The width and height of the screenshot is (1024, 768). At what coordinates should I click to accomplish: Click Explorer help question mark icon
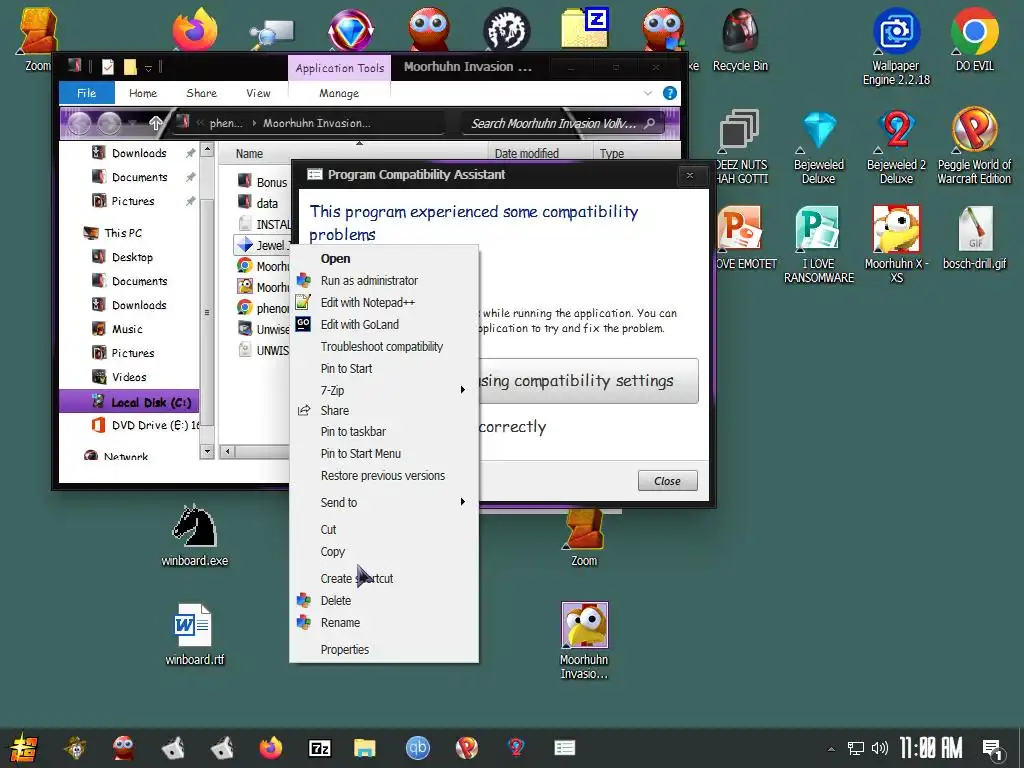pyautogui.click(x=669, y=93)
